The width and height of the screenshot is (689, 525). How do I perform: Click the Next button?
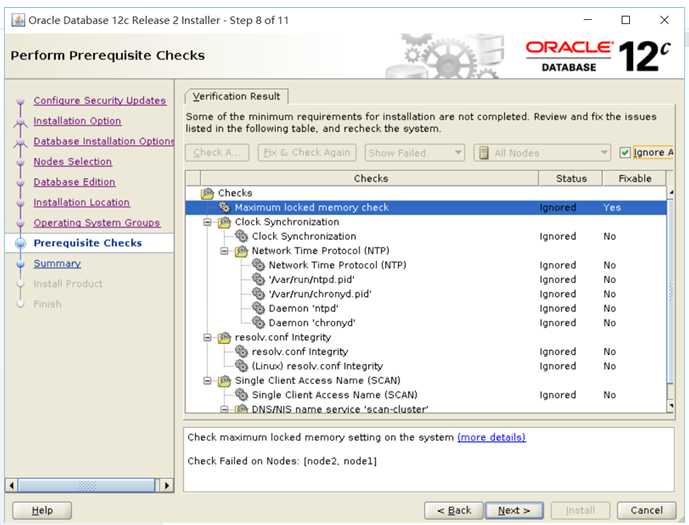tap(514, 511)
